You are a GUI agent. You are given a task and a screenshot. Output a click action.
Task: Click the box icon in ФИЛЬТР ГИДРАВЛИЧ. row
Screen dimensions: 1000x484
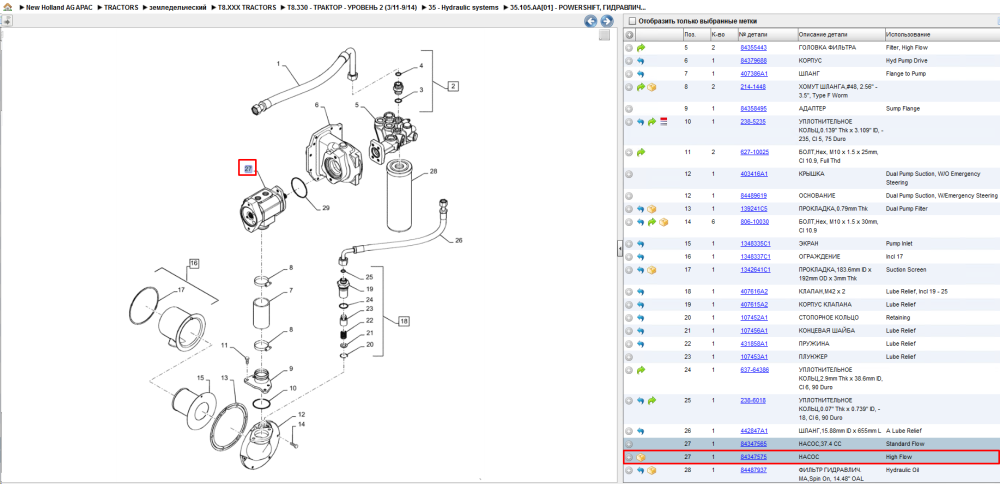tap(652, 470)
